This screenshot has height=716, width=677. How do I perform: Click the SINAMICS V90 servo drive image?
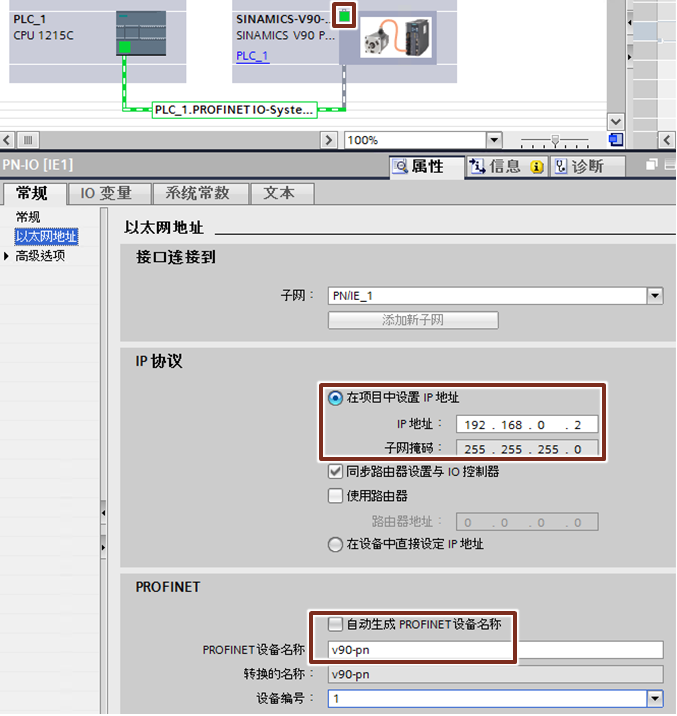pyautogui.click(x=396, y=37)
